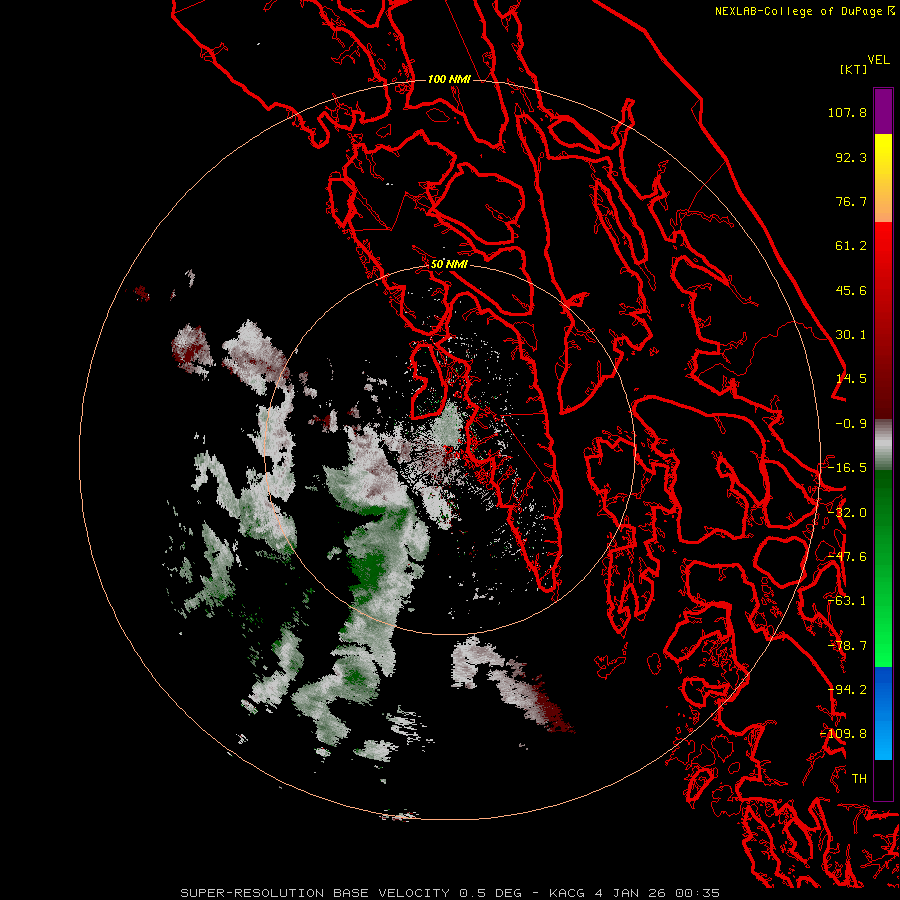Click the -47.6 velocity scale value
The height and width of the screenshot is (900, 900).
point(847,557)
